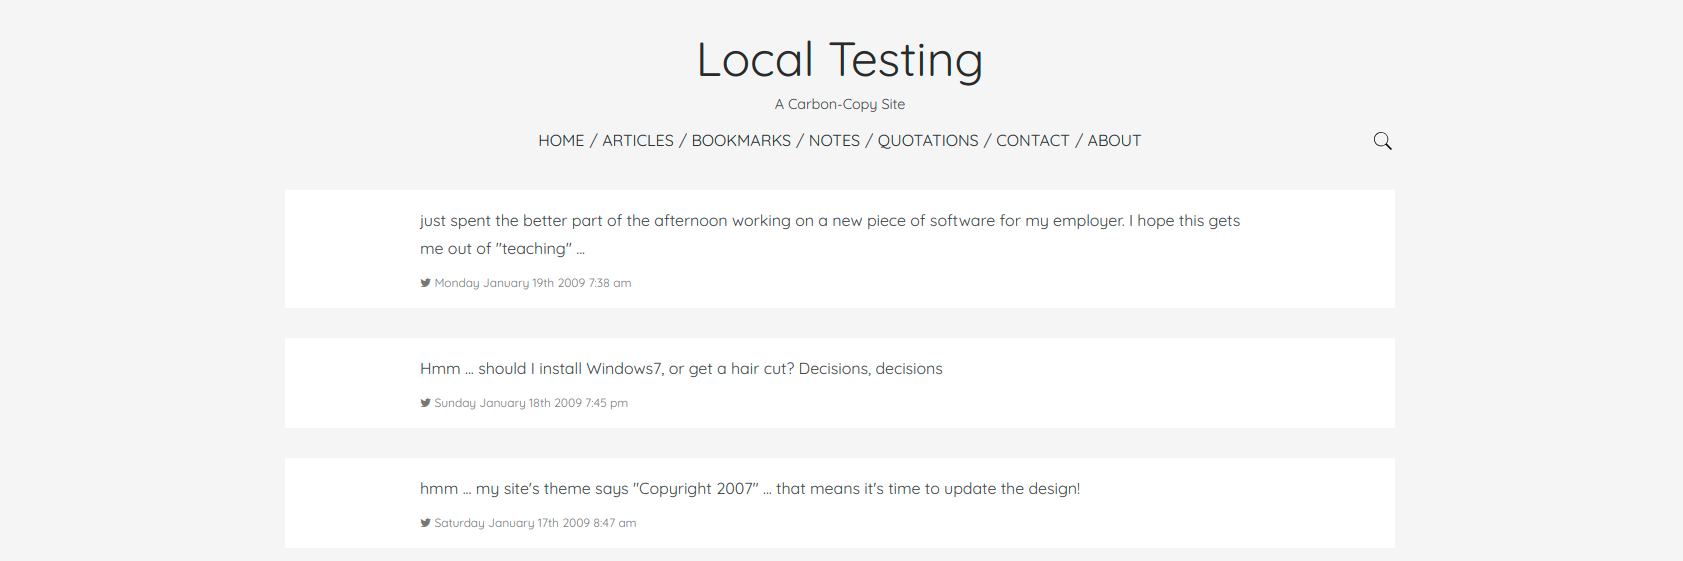Open the Saturday January 17th 2009 timestamp link
The height and width of the screenshot is (561, 1683).
[535, 523]
